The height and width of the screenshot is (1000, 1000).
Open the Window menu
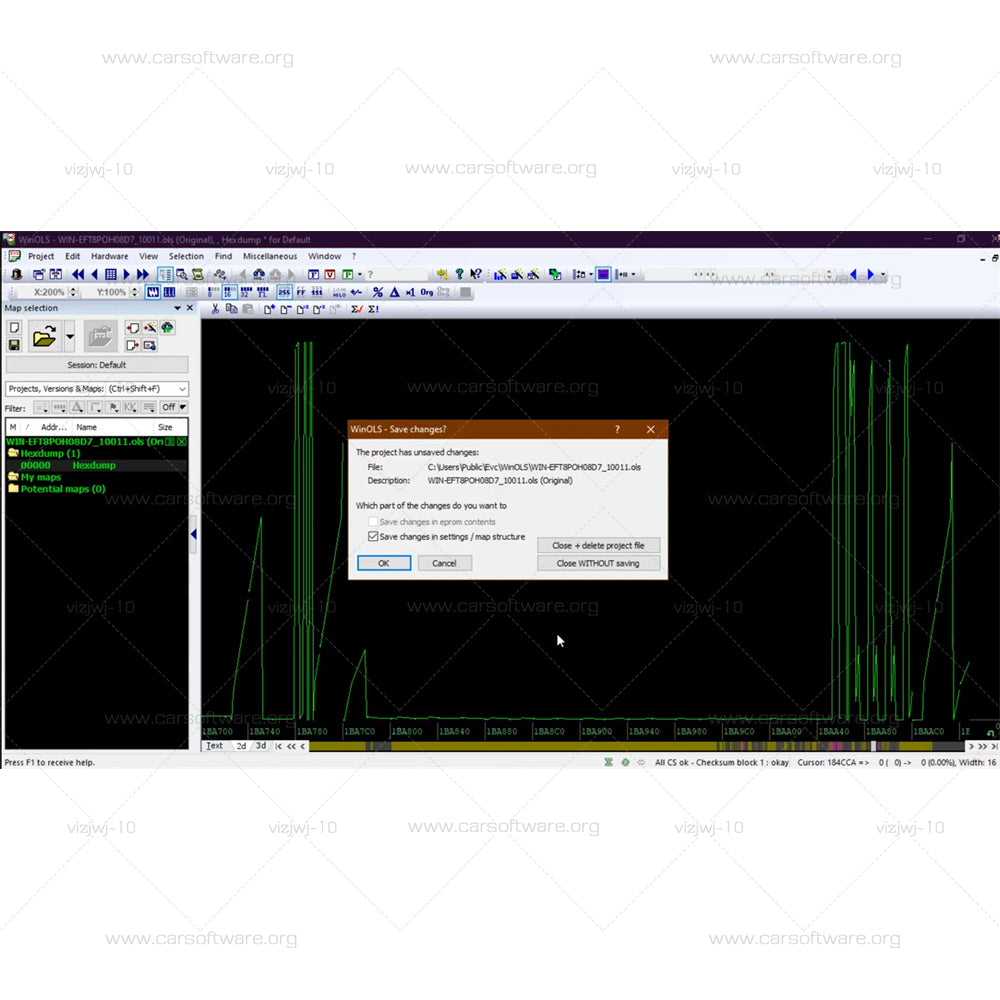[325, 256]
